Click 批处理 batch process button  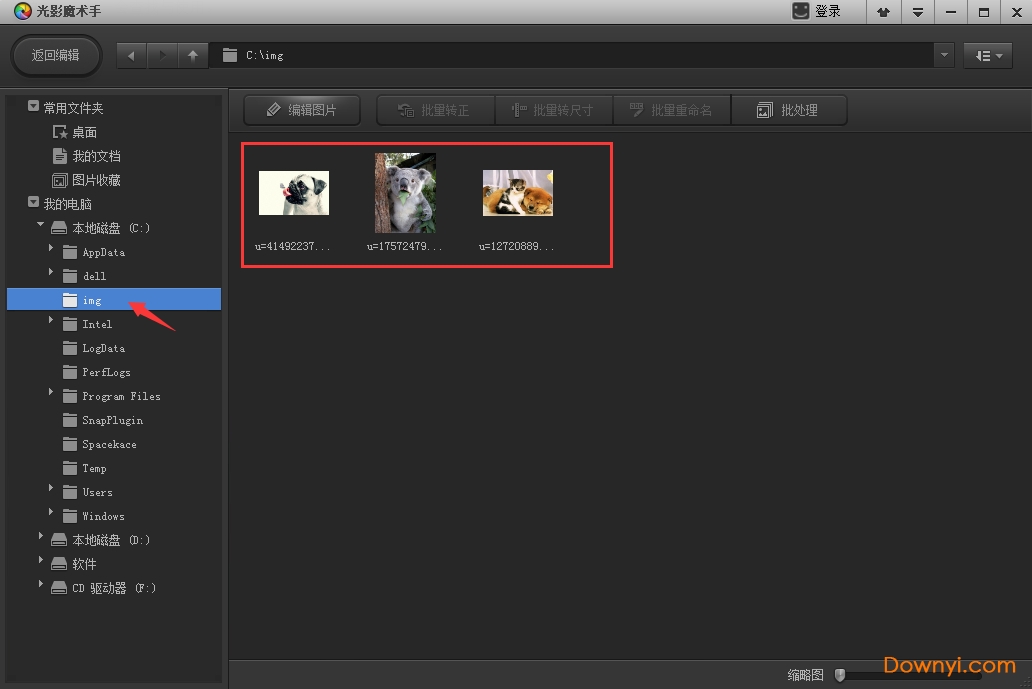tap(788, 110)
